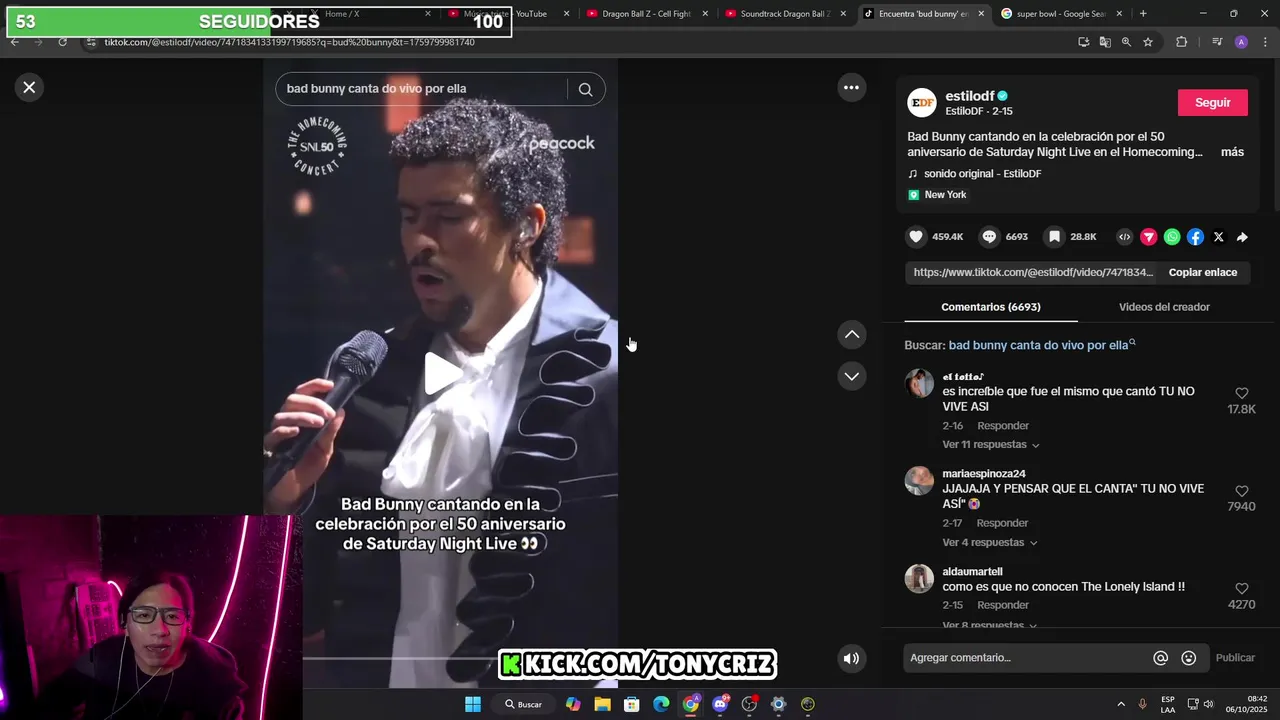Viewport: 1280px width, 720px height.
Task: Go to next video with down arrow
Action: [851, 376]
